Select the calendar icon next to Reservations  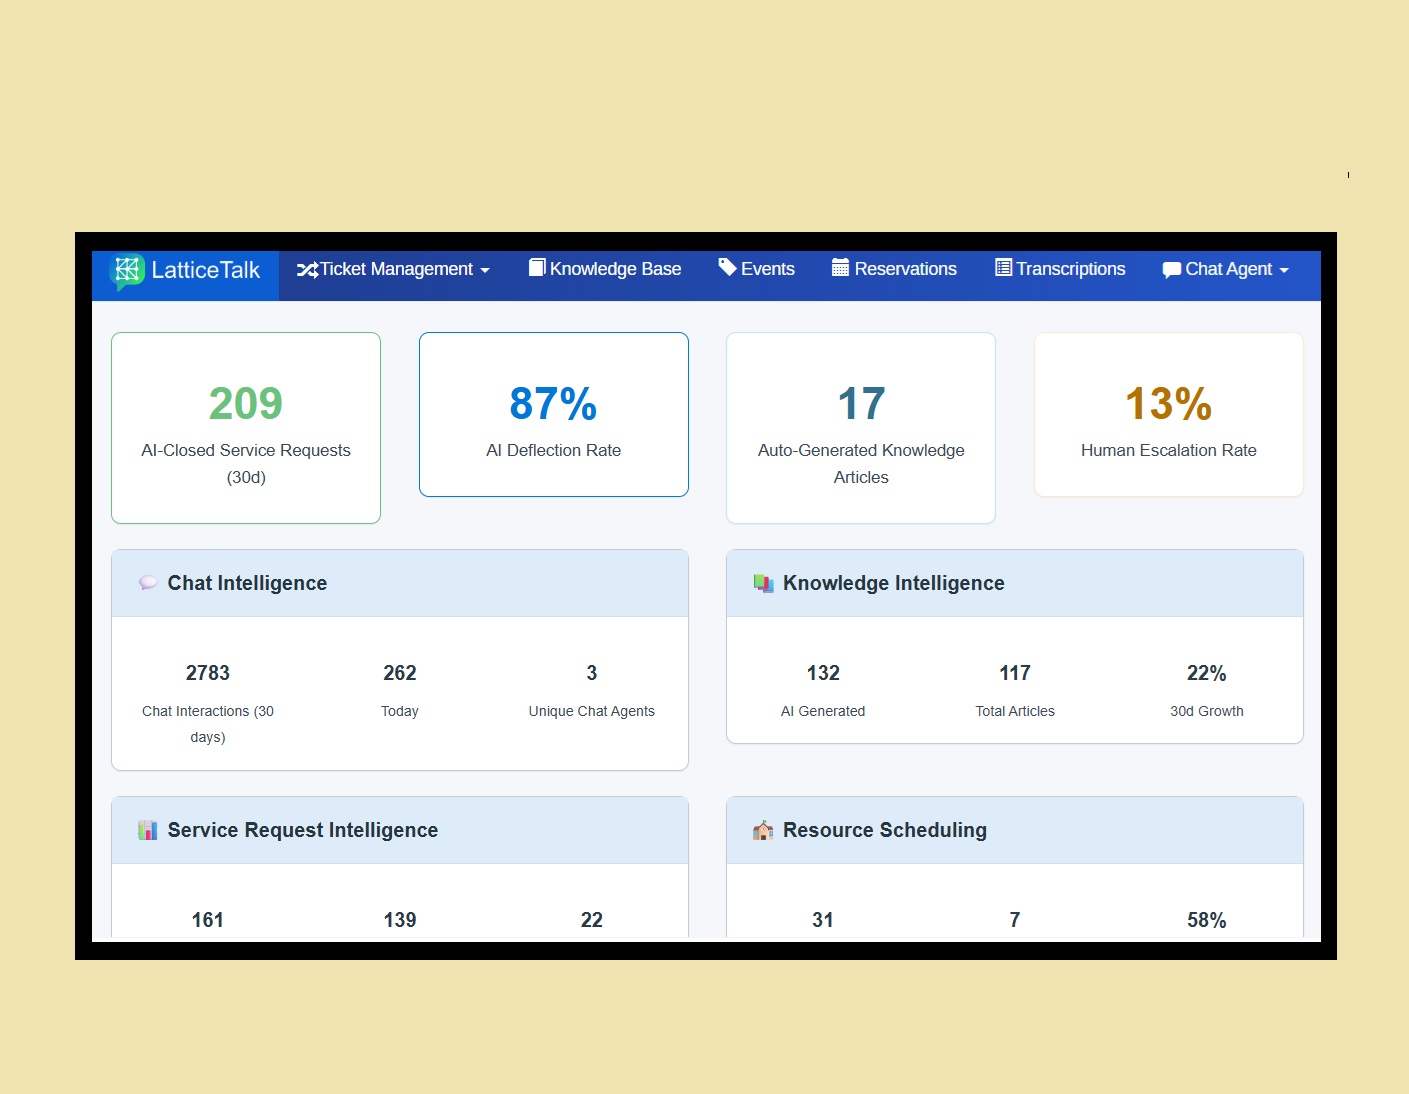[840, 268]
